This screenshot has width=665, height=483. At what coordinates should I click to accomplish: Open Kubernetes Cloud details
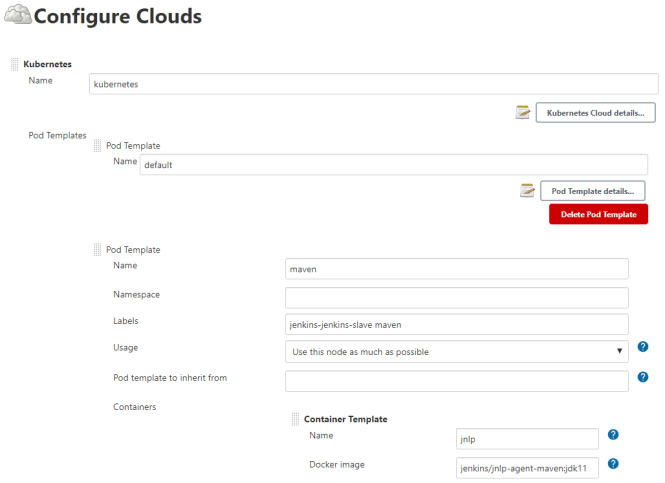(x=595, y=113)
